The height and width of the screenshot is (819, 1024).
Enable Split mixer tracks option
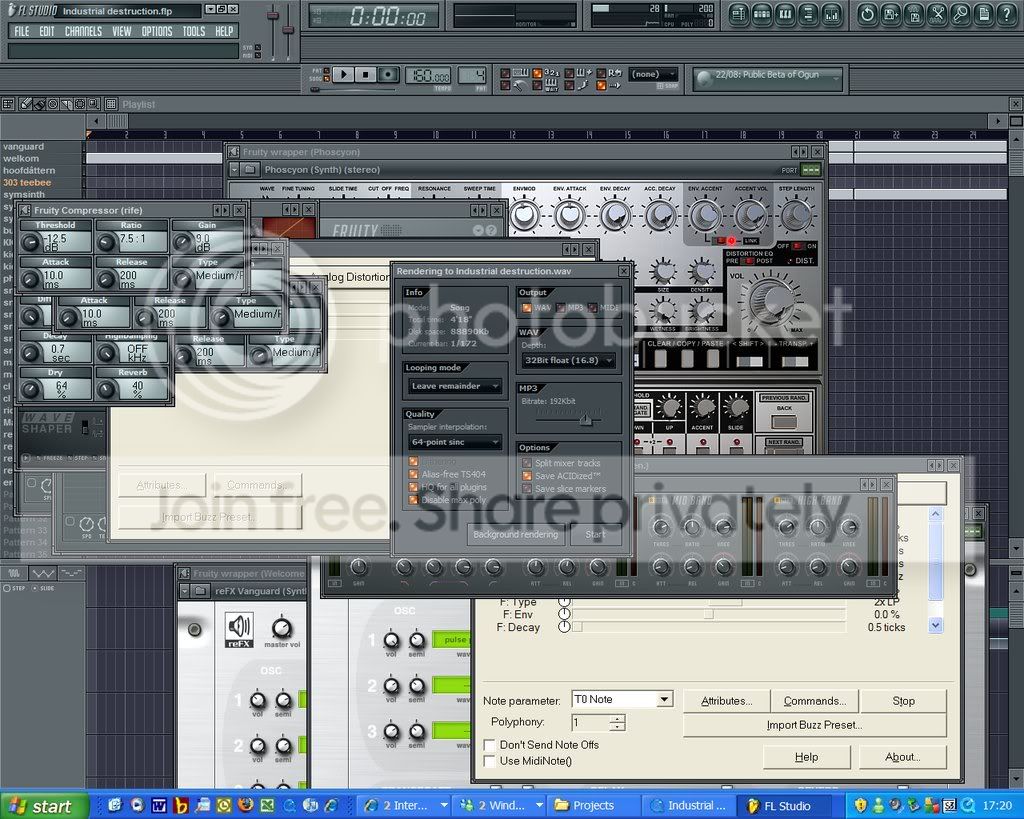(527, 463)
